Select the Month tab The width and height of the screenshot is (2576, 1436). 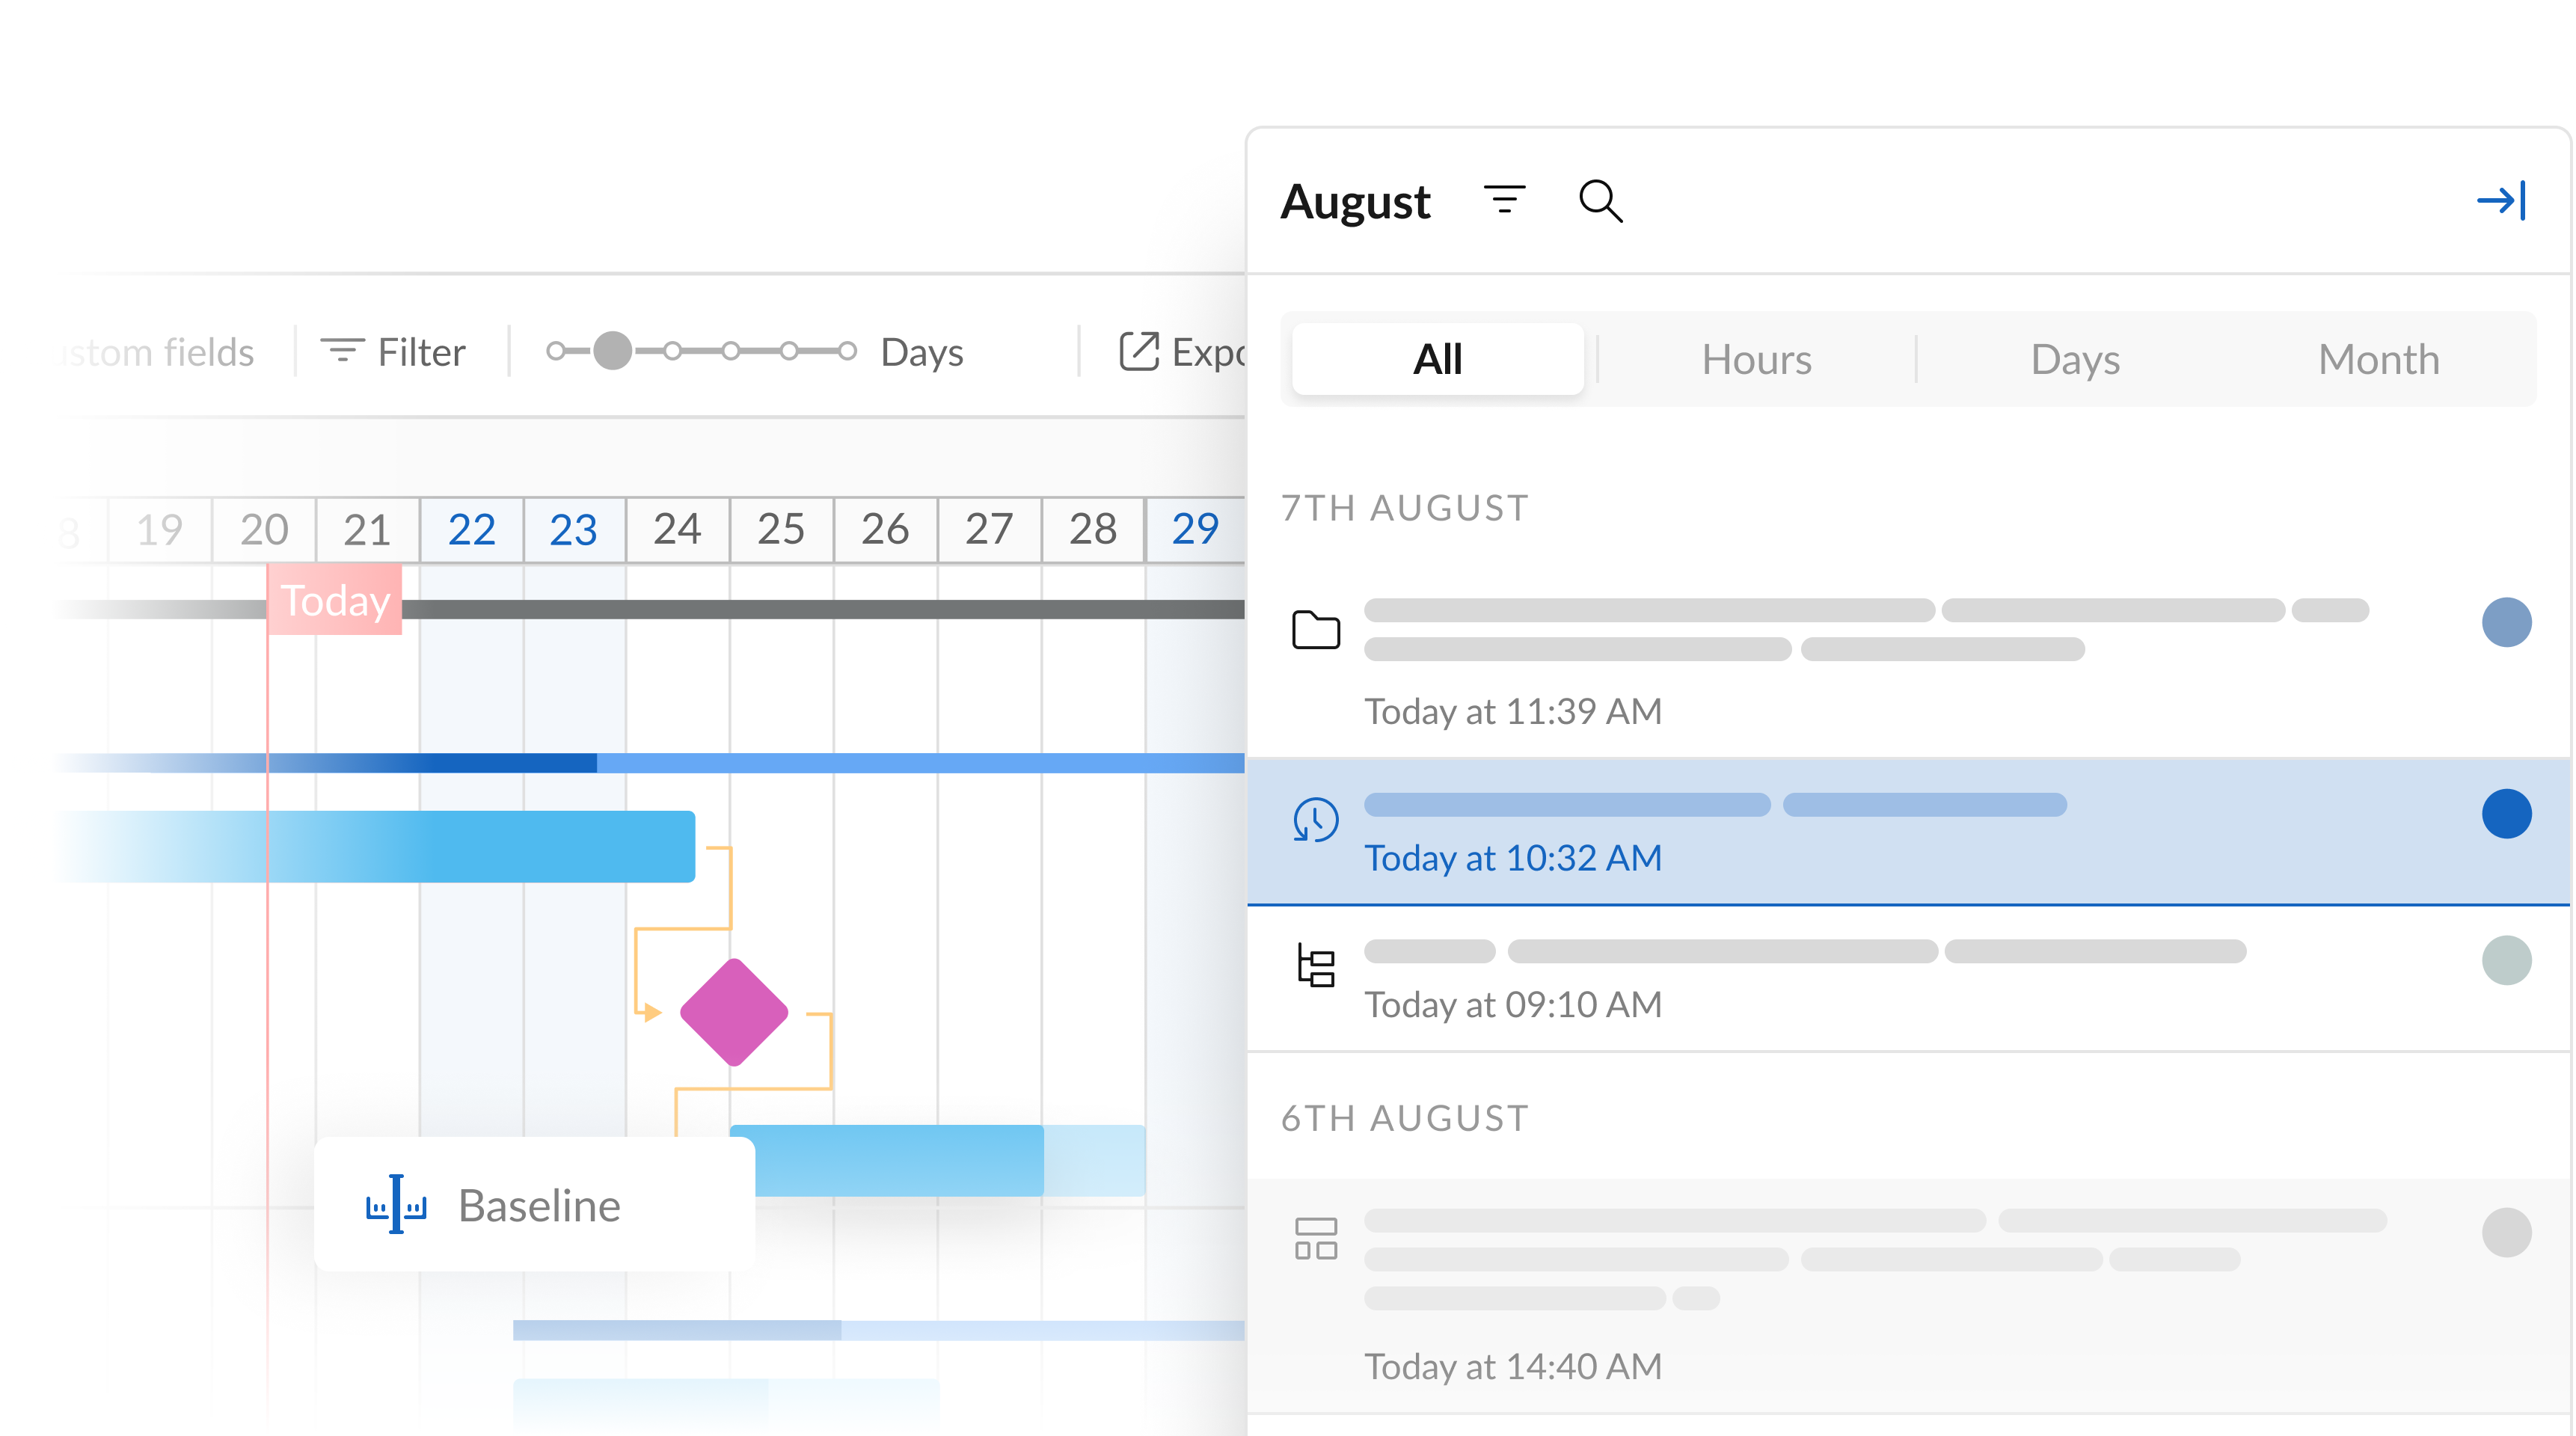click(2378, 359)
